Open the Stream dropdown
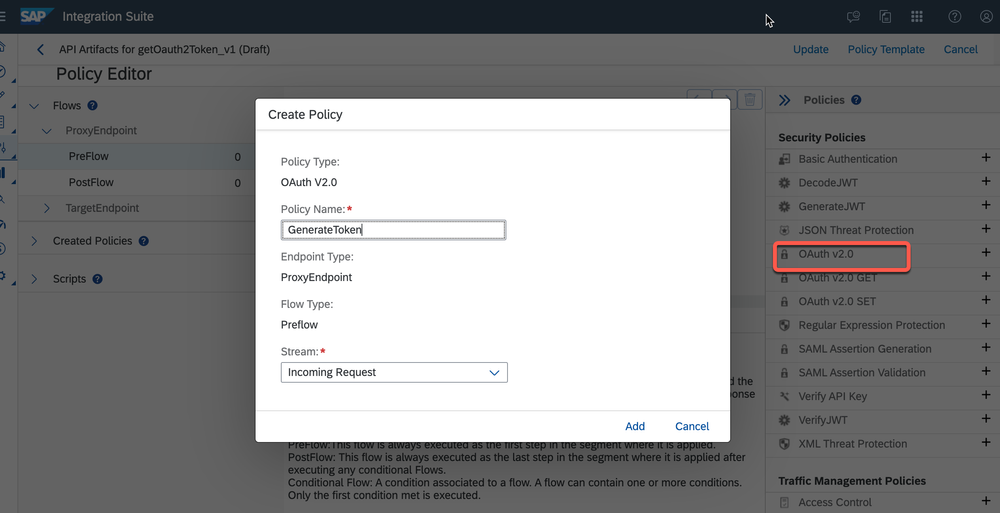Viewport: 1000px width, 513px height. coord(394,372)
